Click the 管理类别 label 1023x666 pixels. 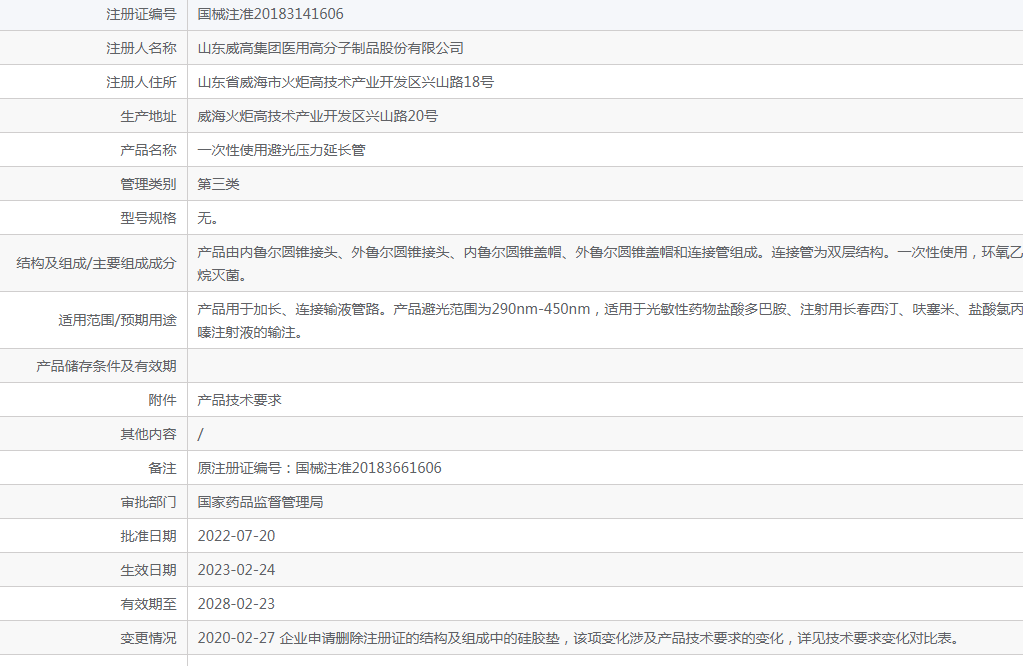tap(148, 184)
